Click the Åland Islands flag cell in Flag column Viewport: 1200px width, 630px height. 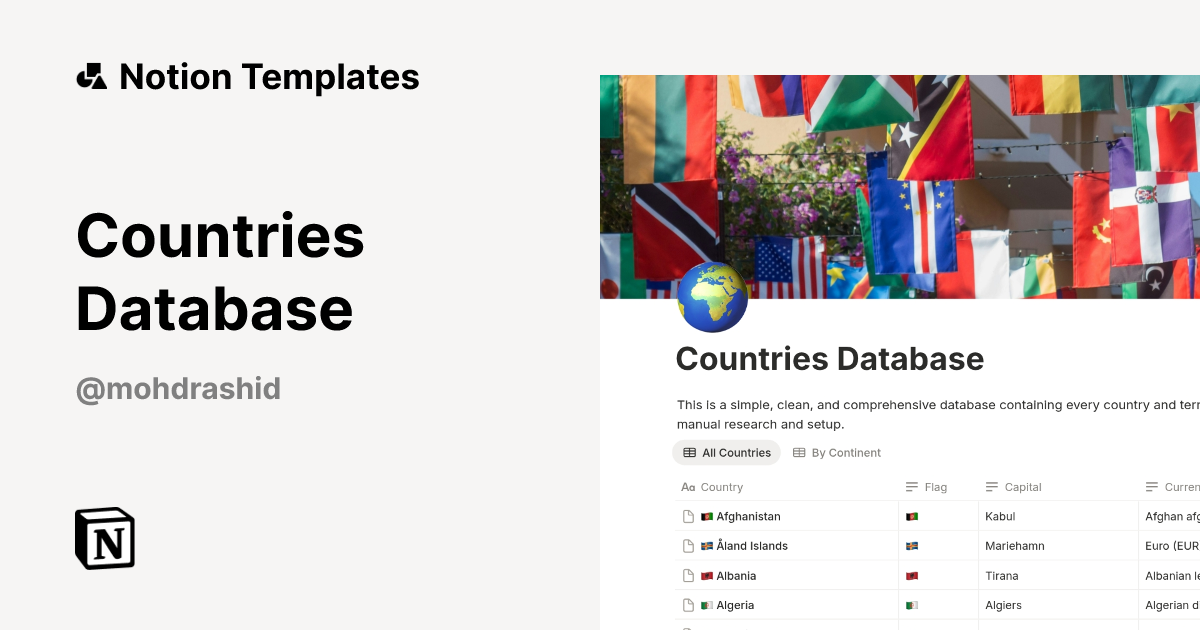[937, 546]
